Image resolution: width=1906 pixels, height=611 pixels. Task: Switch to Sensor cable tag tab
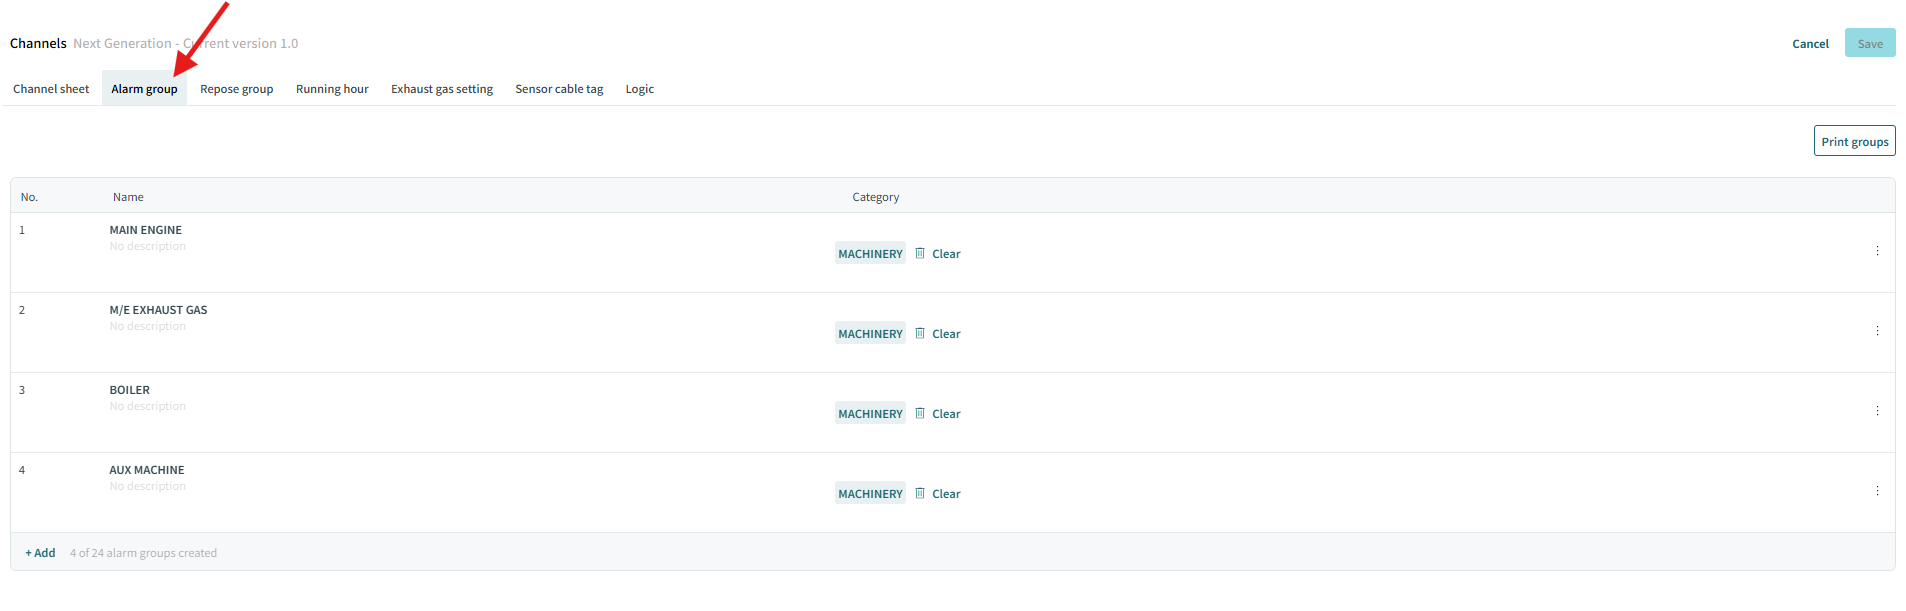click(559, 89)
